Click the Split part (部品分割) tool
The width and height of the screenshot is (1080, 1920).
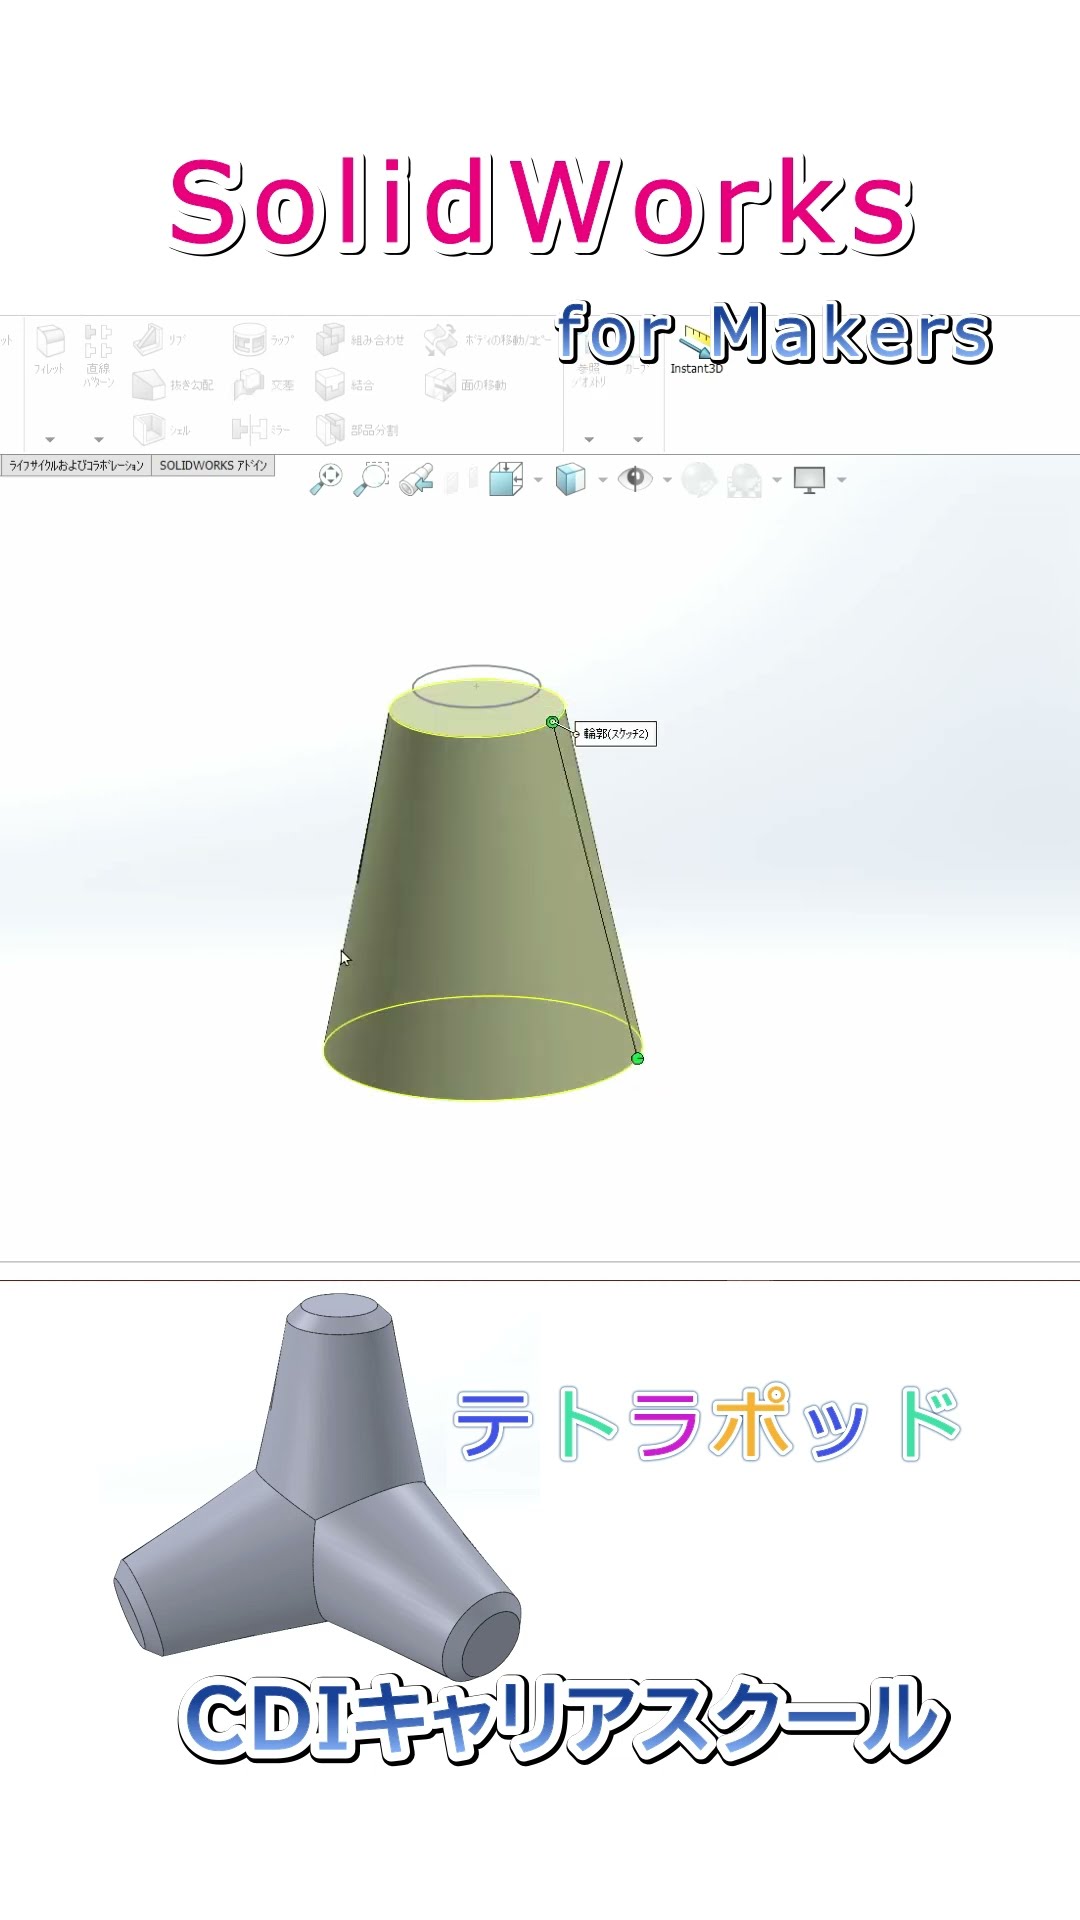pos(357,430)
